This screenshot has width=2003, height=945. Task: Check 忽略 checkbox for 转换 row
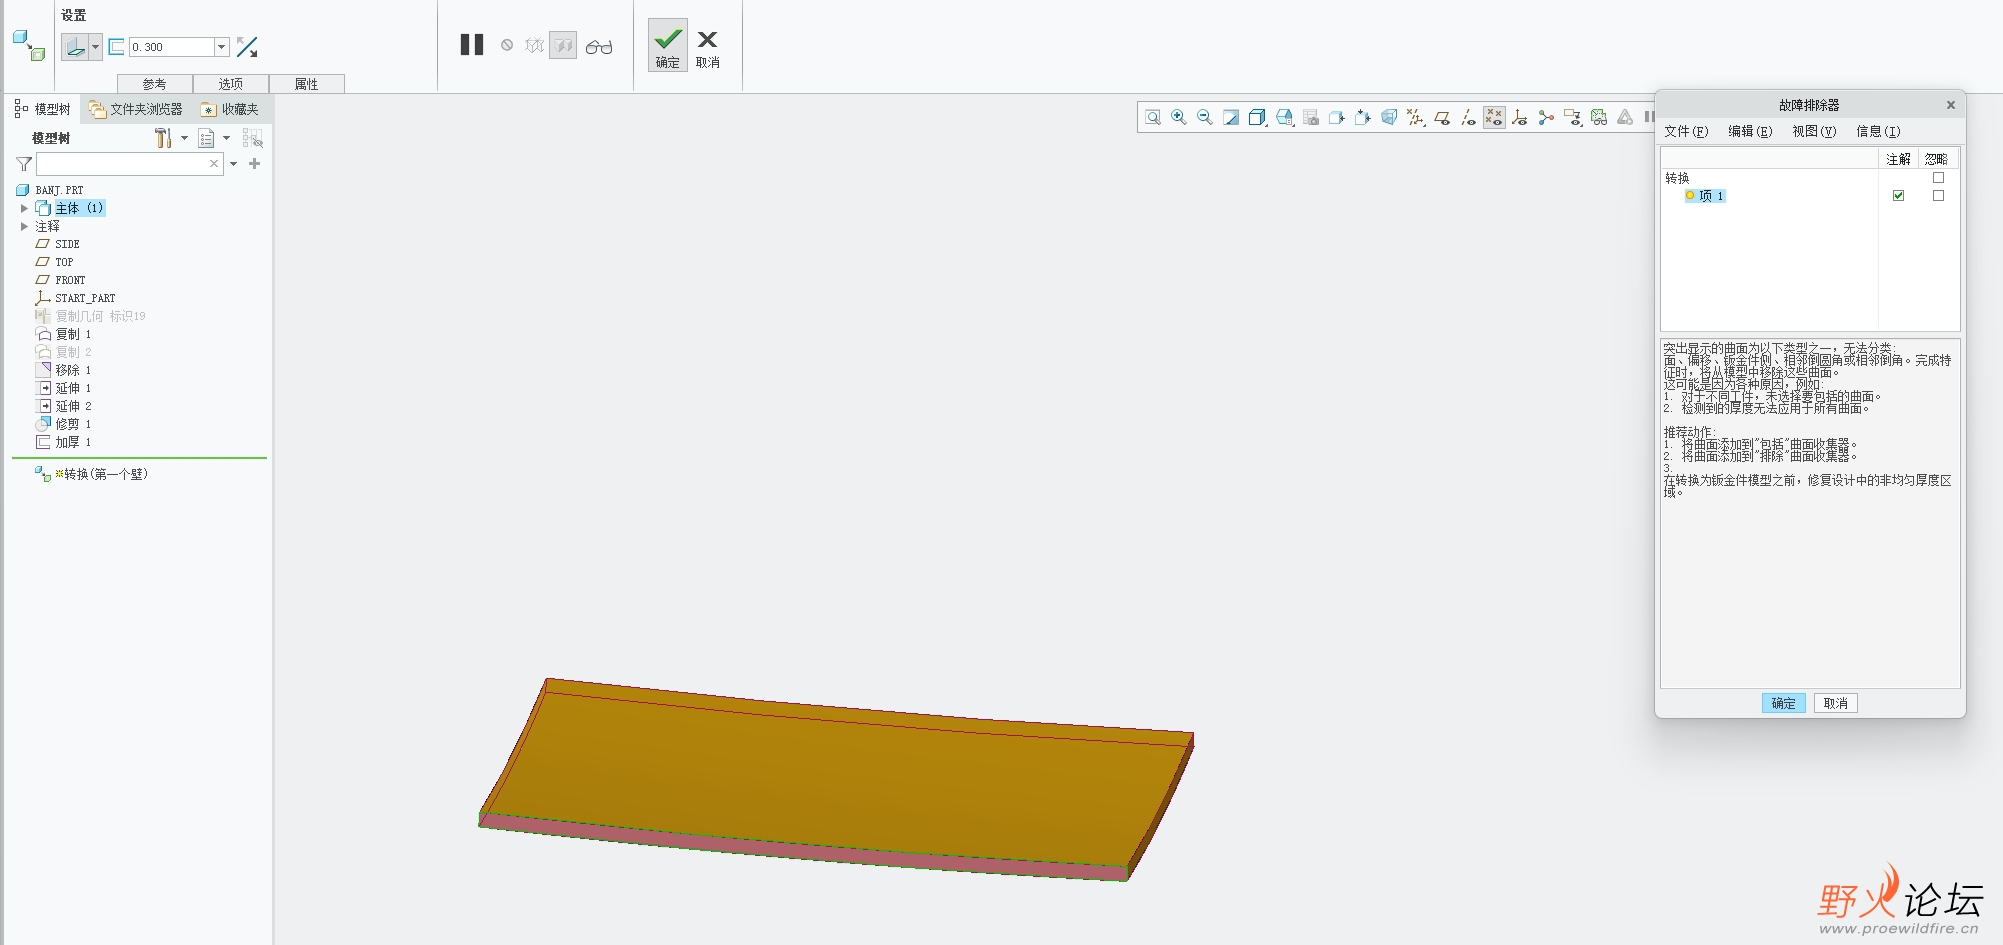click(x=1938, y=178)
